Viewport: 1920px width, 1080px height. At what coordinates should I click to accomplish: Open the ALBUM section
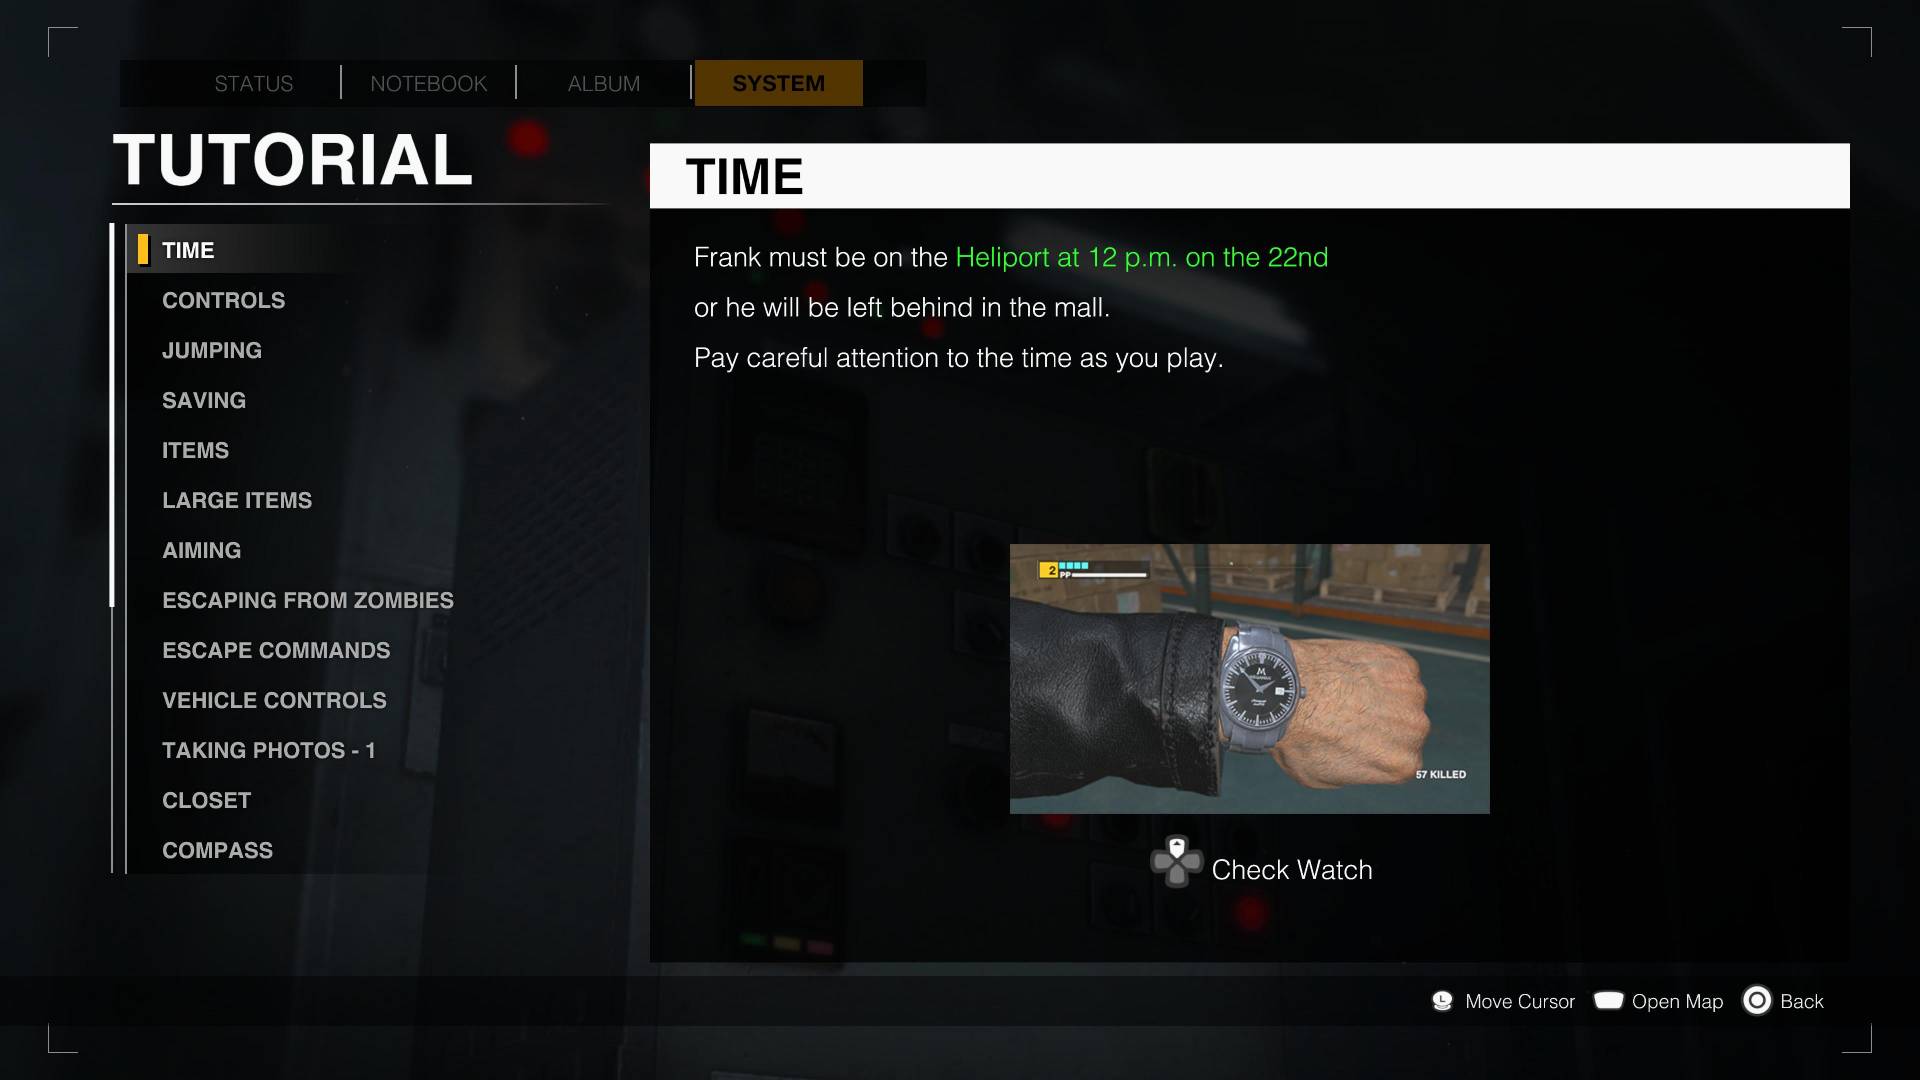pos(603,82)
